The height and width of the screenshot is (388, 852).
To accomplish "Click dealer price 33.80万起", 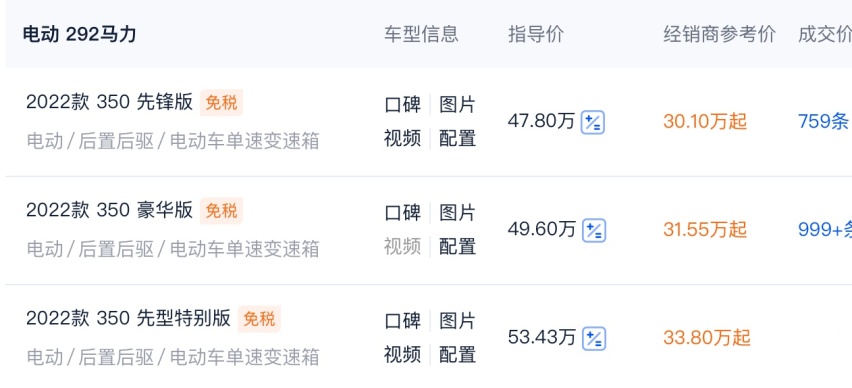I will (706, 338).
